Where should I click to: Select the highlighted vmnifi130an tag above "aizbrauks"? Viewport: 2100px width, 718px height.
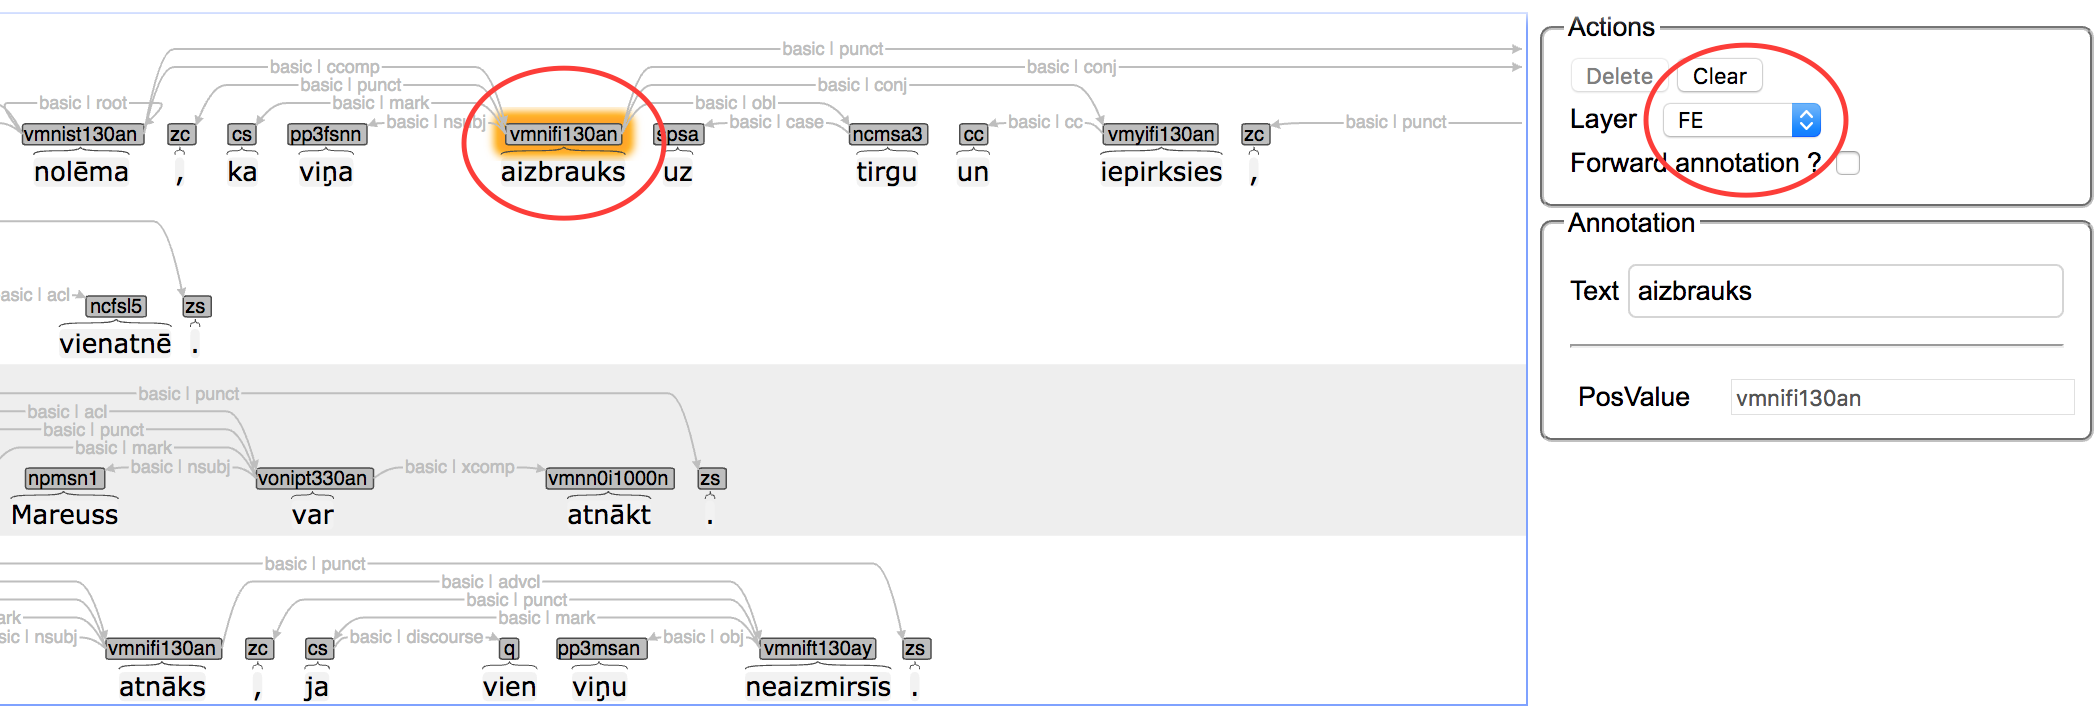coord(562,132)
